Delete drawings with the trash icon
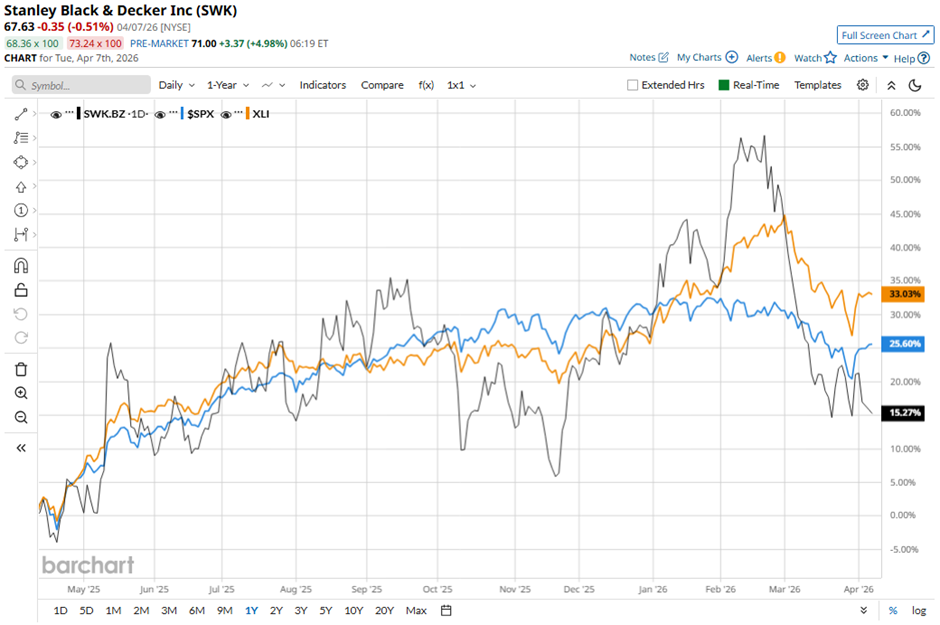Image resolution: width=940 pixels, height=625 pixels. pyautogui.click(x=21, y=369)
